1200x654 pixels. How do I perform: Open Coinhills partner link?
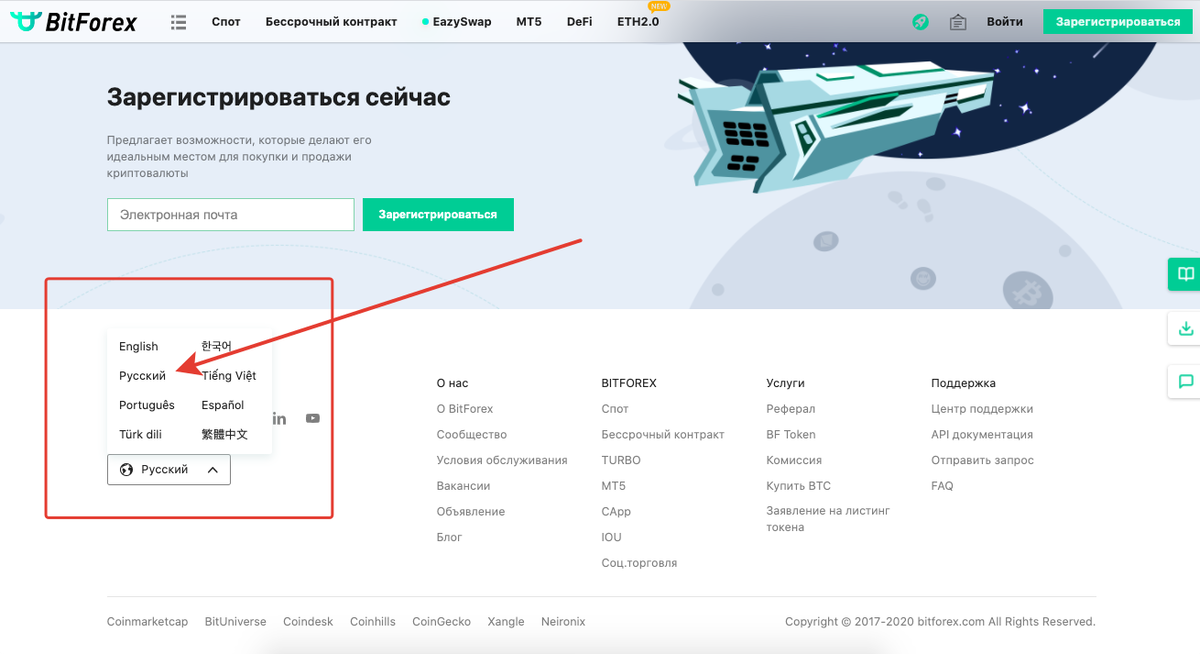click(373, 621)
